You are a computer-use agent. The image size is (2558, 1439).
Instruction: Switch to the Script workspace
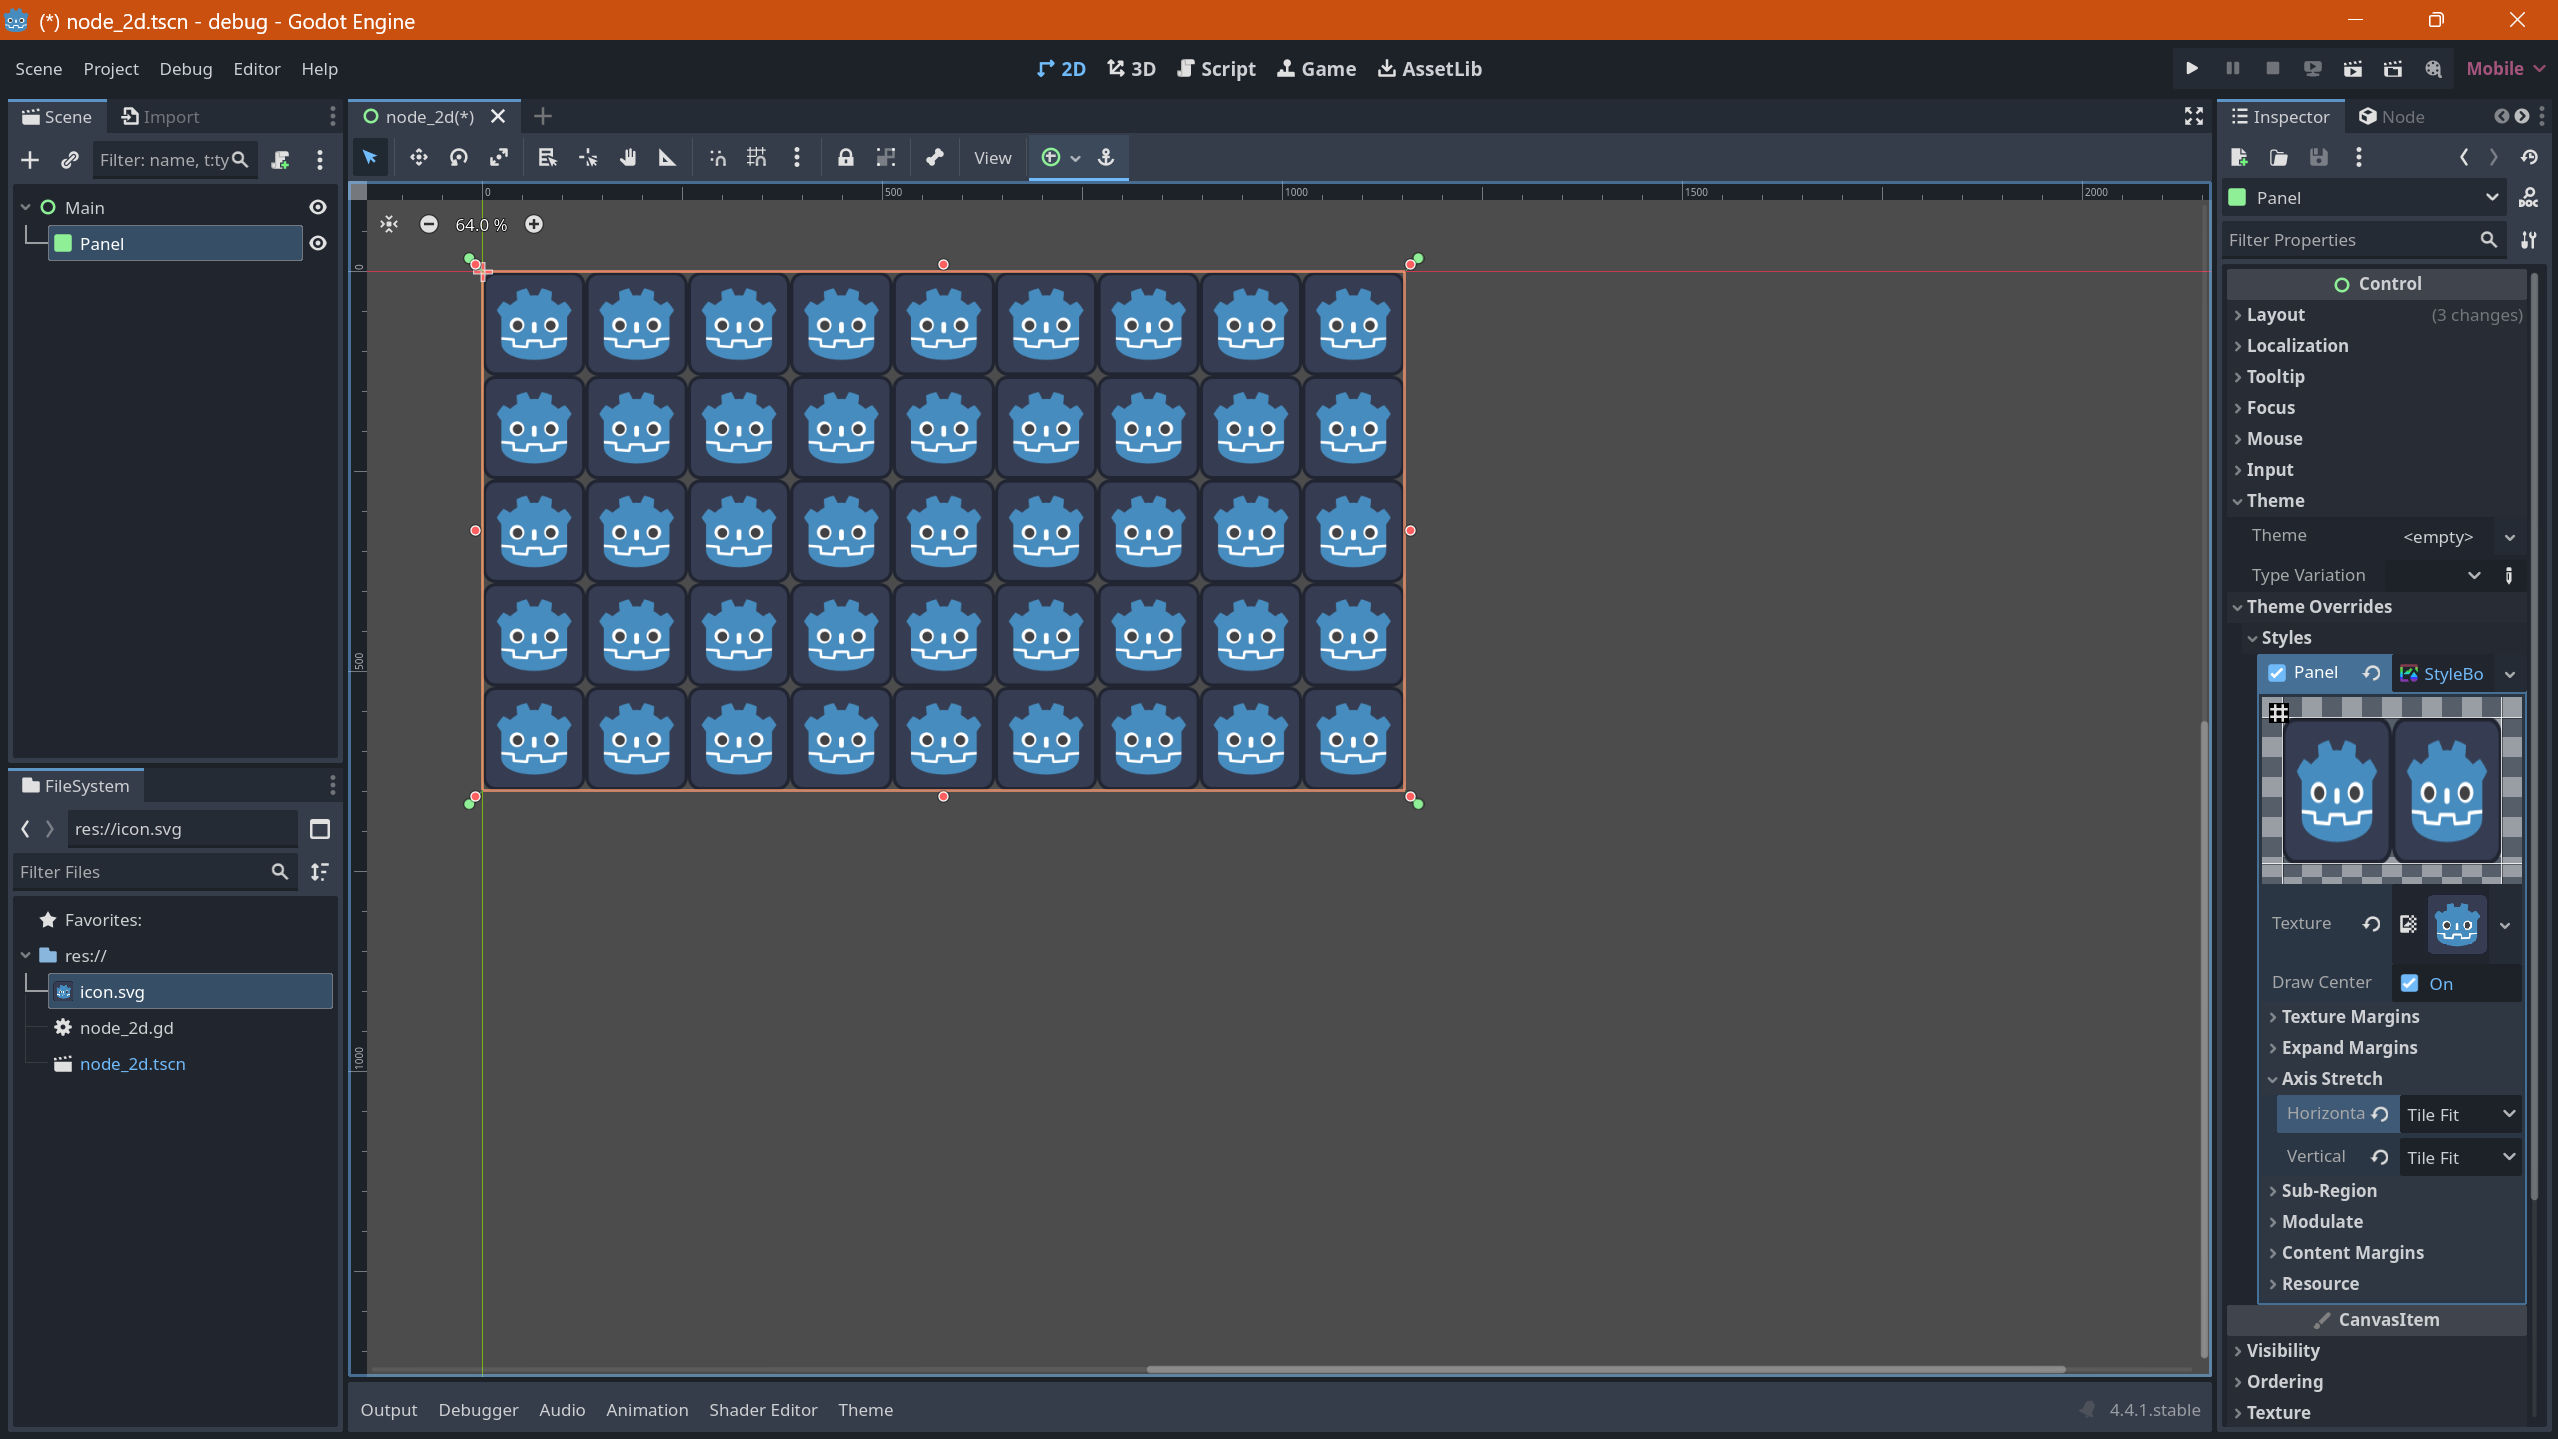tap(1216, 69)
